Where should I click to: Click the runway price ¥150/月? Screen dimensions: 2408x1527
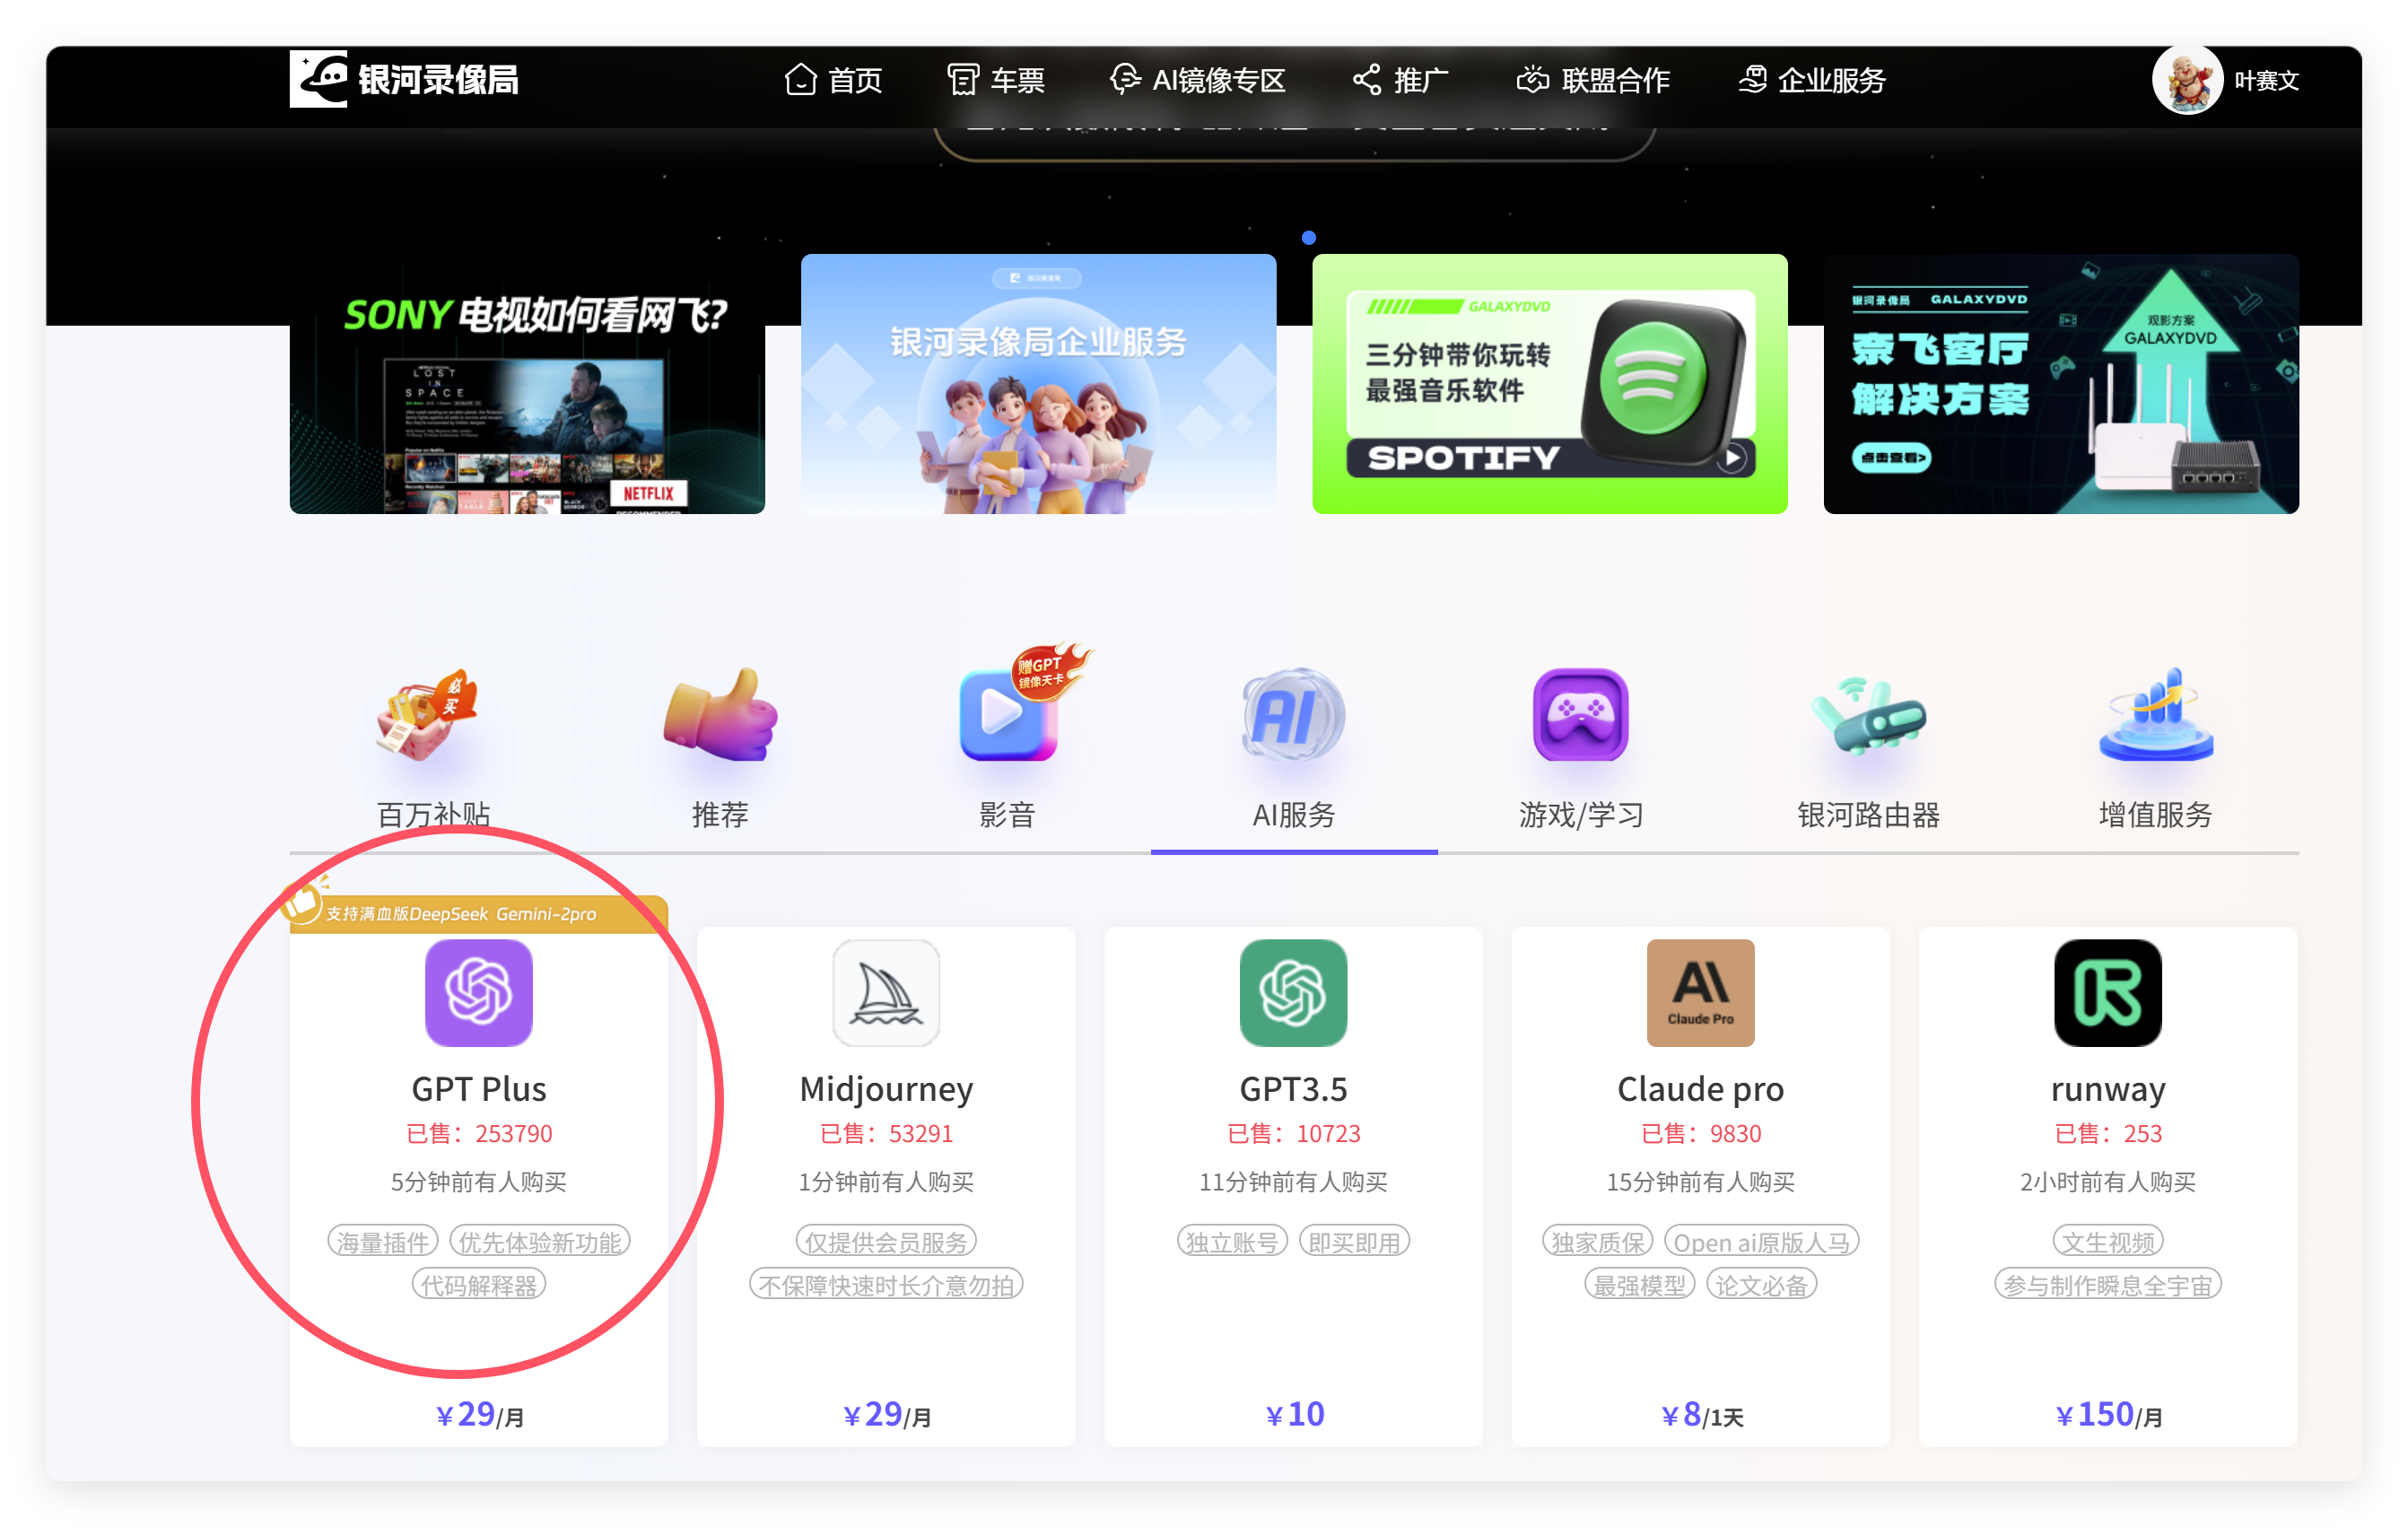pos(2108,1414)
